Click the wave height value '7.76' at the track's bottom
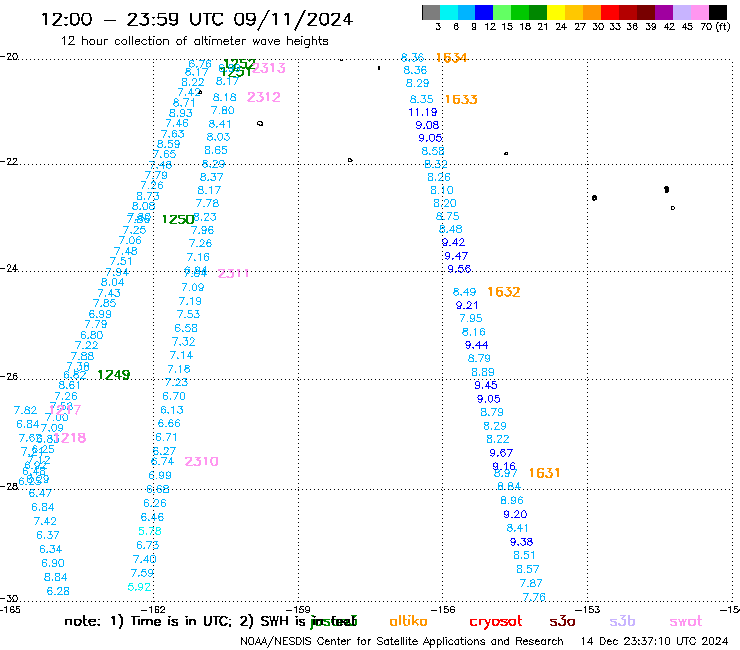The width and height of the screenshot is (740, 650). pyautogui.click(x=534, y=597)
